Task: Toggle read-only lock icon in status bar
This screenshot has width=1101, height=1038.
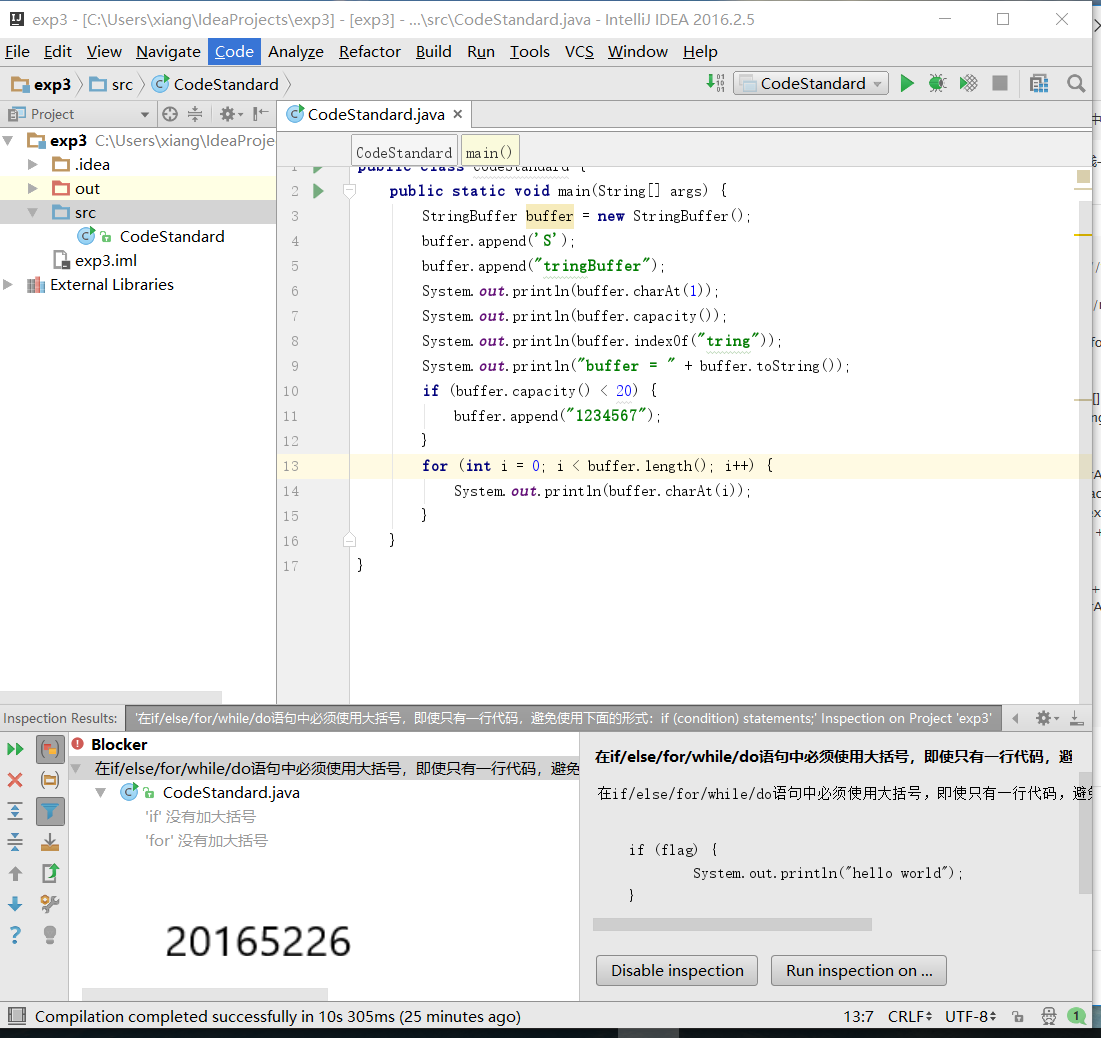Action: [x=1017, y=1016]
